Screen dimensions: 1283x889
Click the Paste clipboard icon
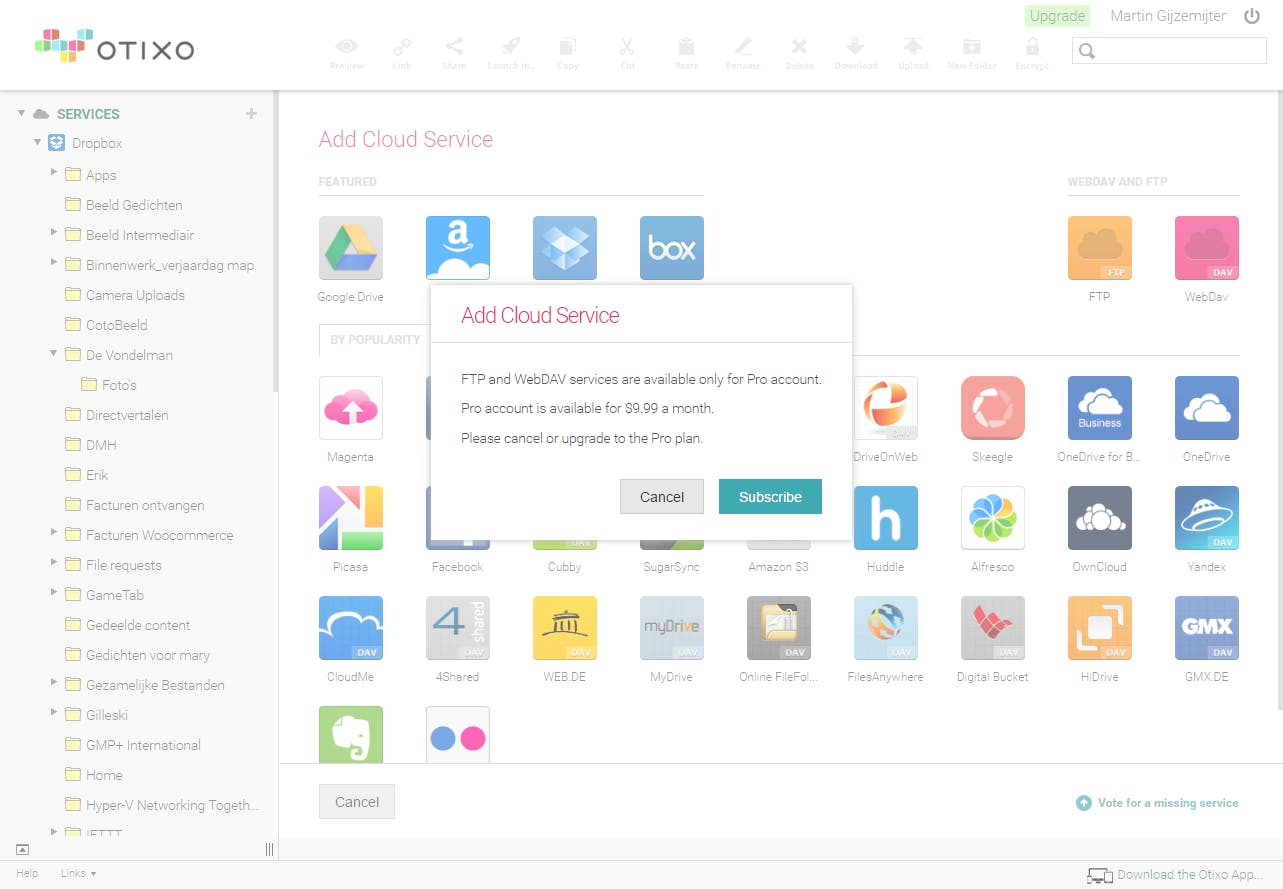[x=686, y=46]
